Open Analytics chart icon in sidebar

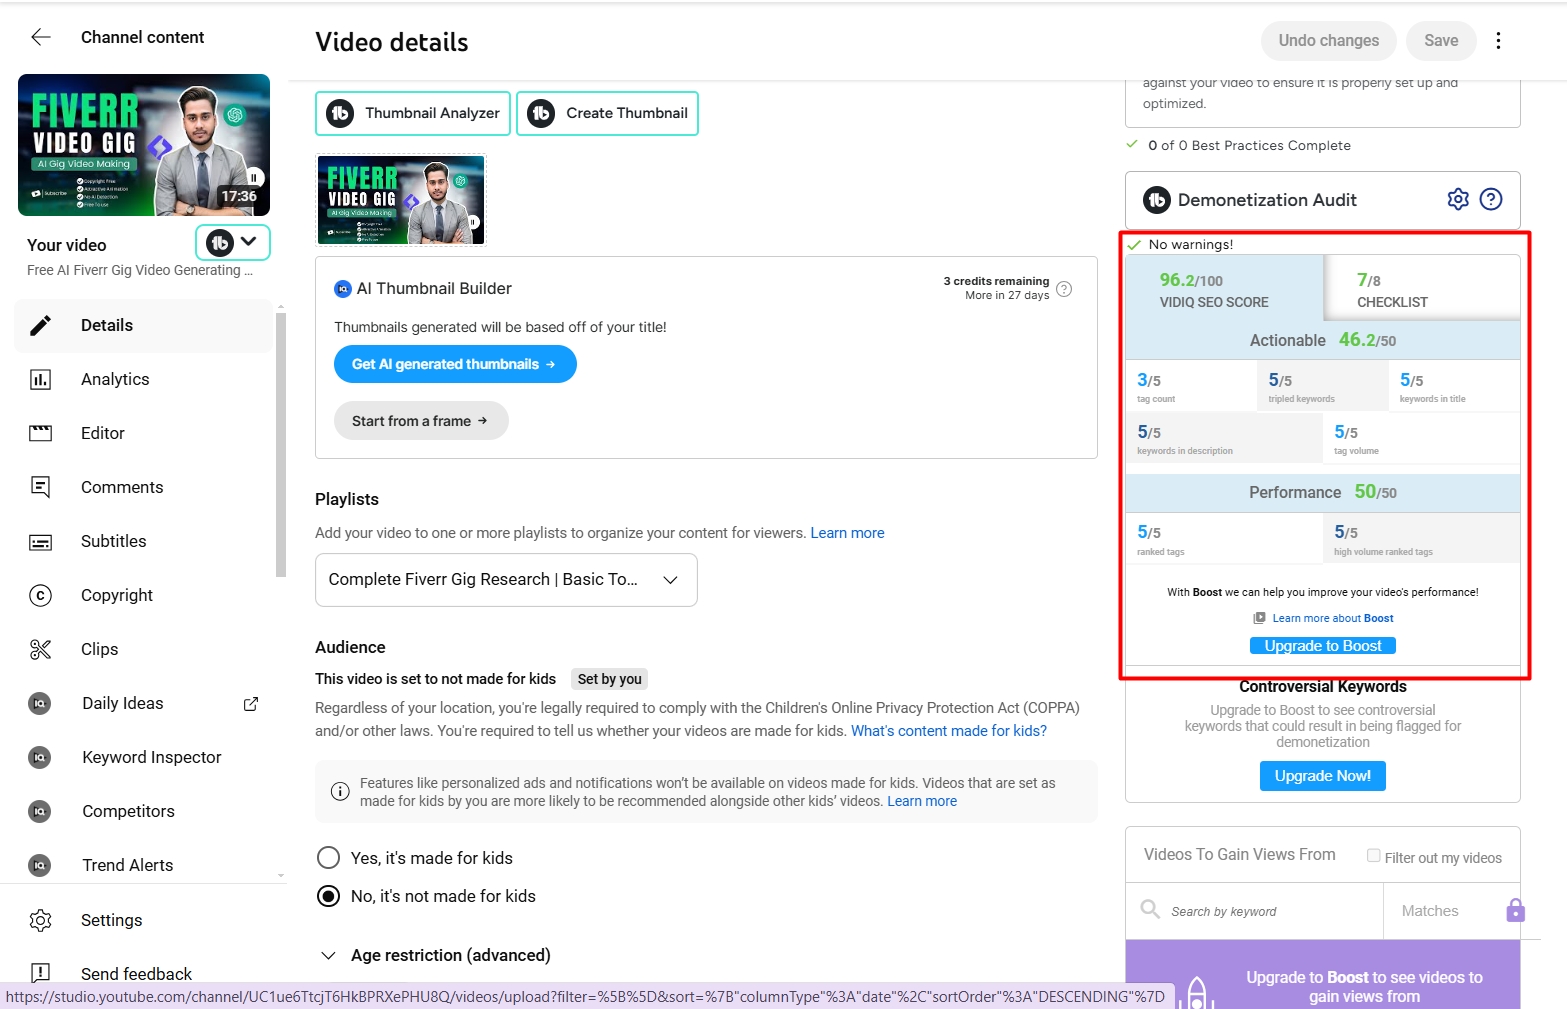pyautogui.click(x=40, y=379)
